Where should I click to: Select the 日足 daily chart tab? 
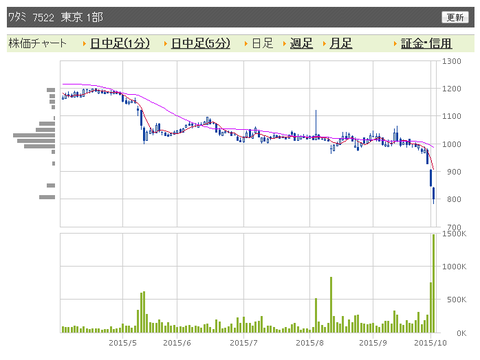pos(262,43)
